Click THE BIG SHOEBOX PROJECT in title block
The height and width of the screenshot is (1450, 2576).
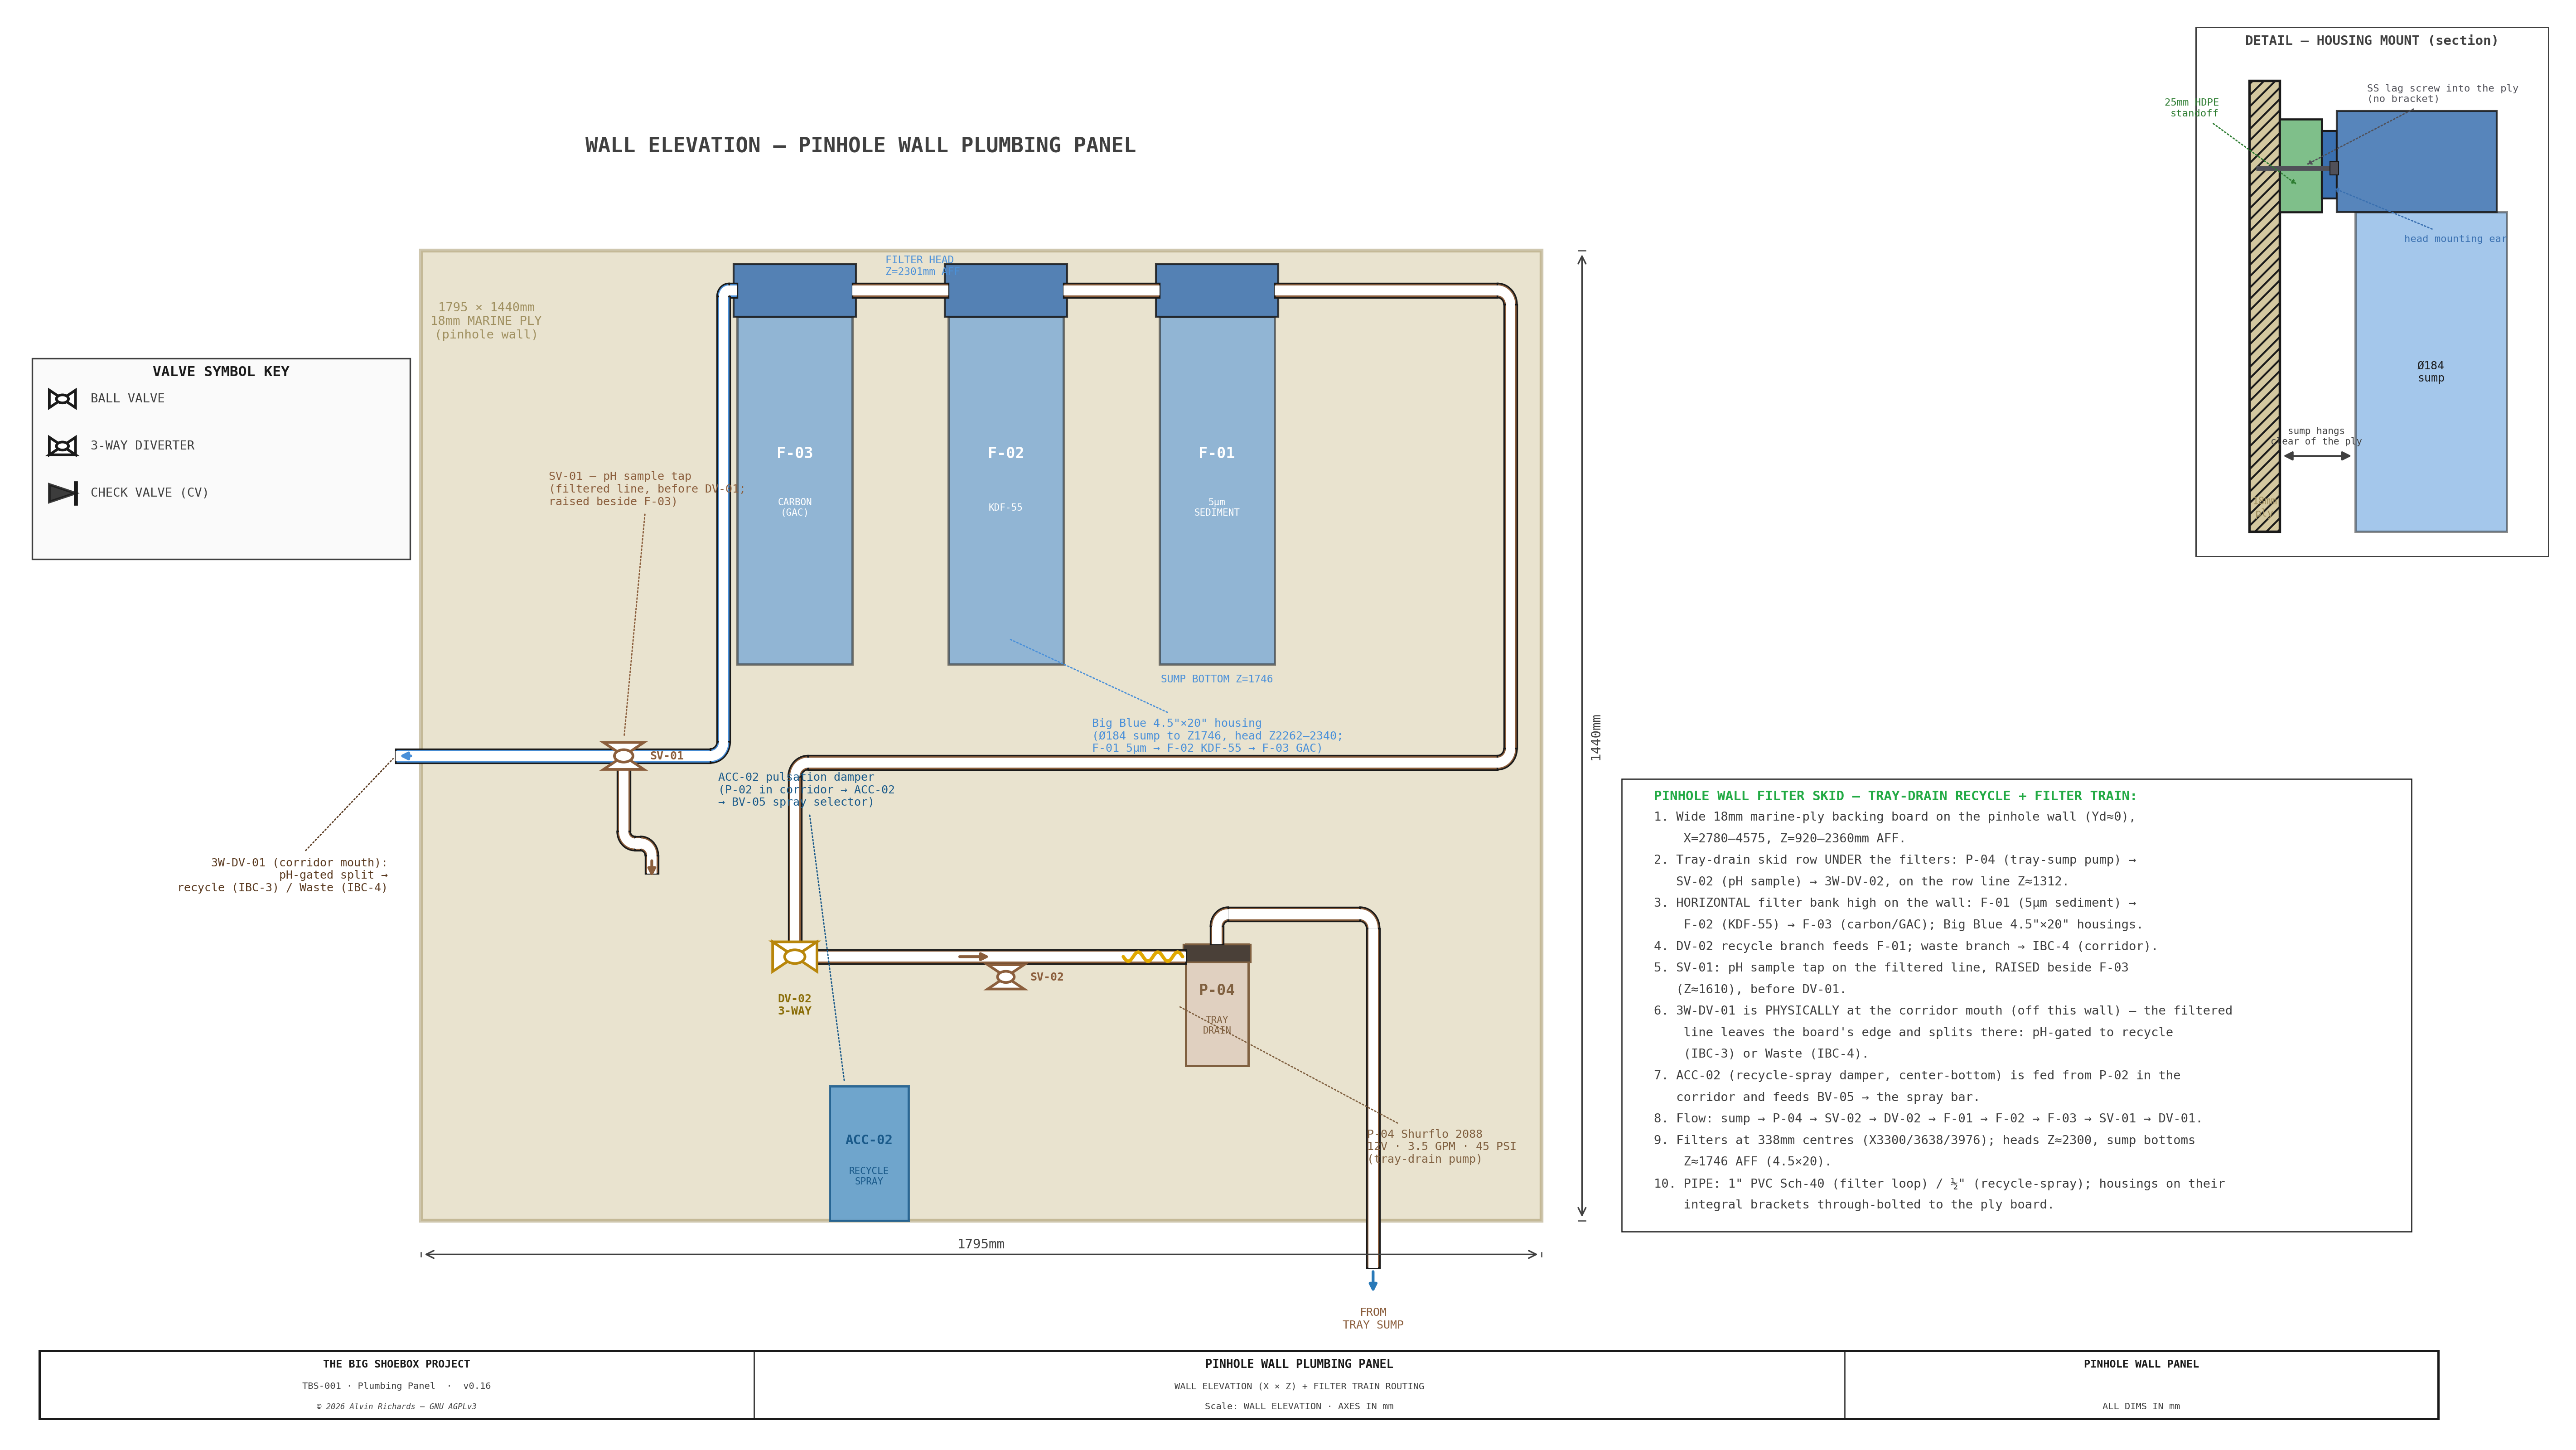tap(396, 1364)
